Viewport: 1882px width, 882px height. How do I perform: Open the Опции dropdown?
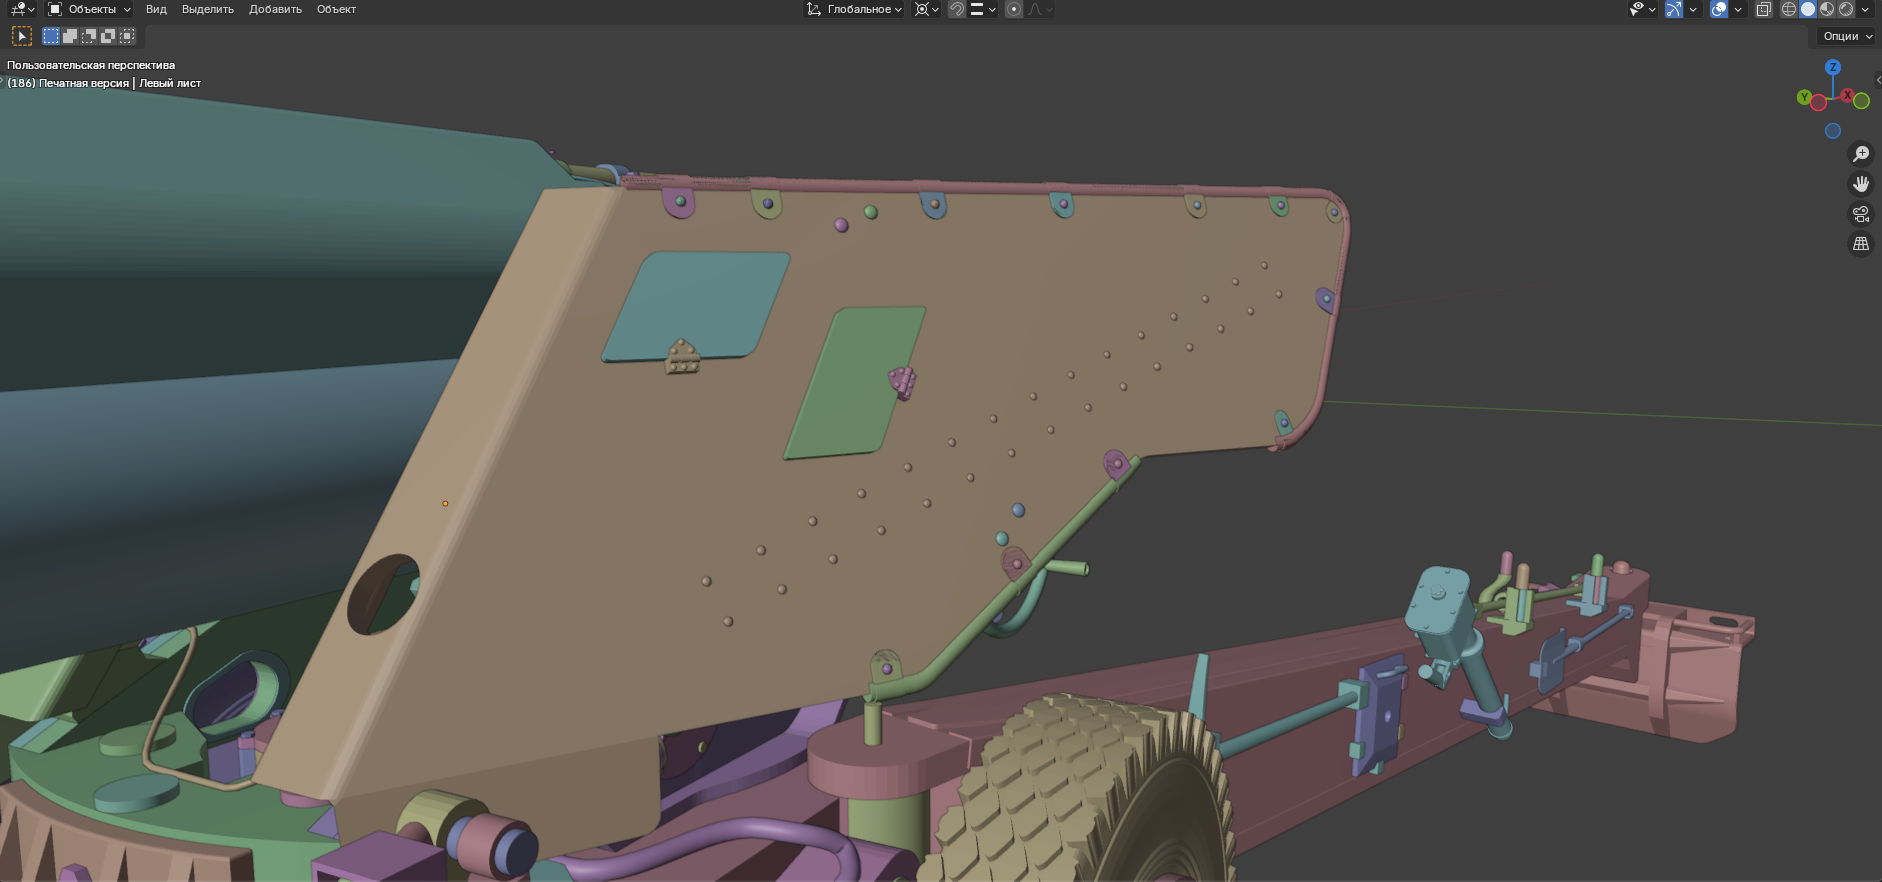1846,36
